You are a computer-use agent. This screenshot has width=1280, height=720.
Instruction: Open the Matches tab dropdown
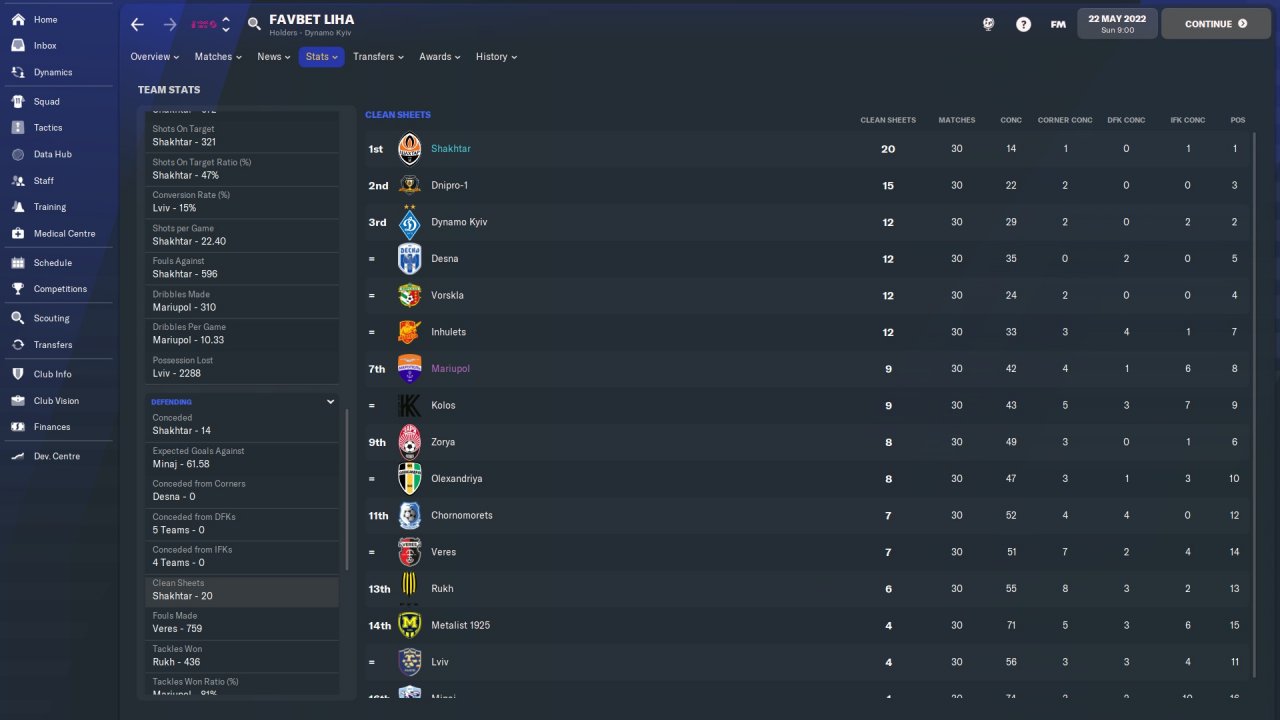pos(218,57)
